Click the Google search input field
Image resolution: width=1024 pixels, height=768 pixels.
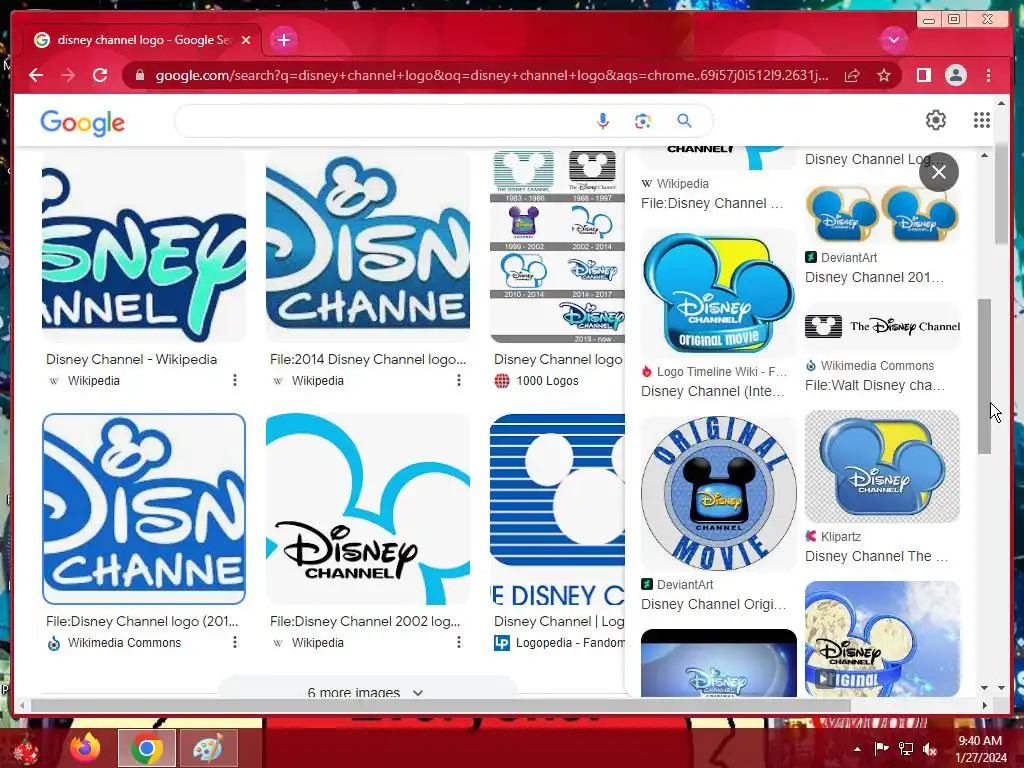coord(384,121)
